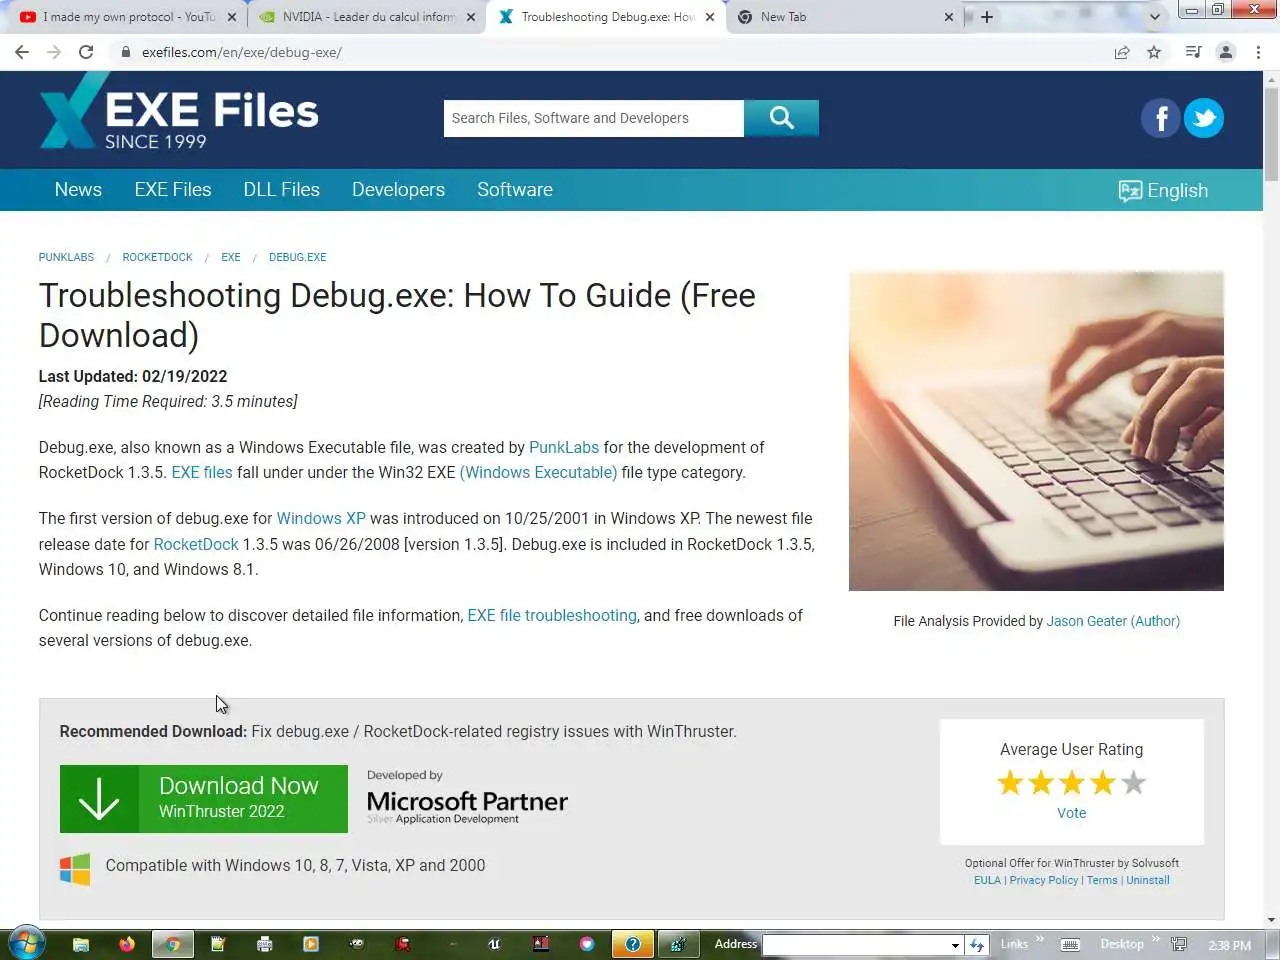Viewport: 1280px width, 960px height.
Task: Click the Chrome taskbar icon
Action: click(172, 943)
